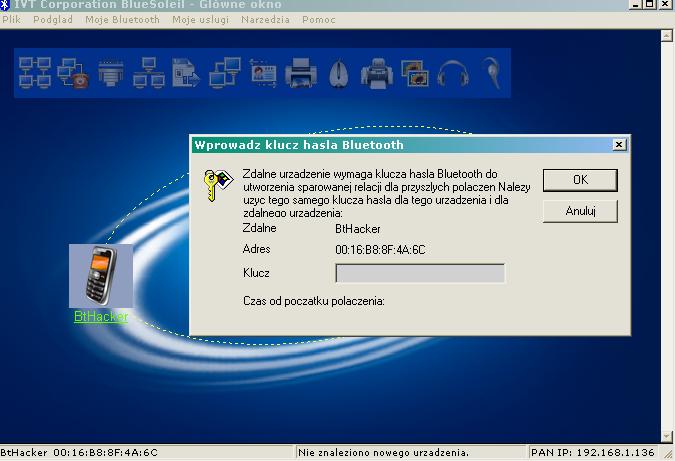Confirm the passkey with OK
675x461 pixels.
point(580,180)
